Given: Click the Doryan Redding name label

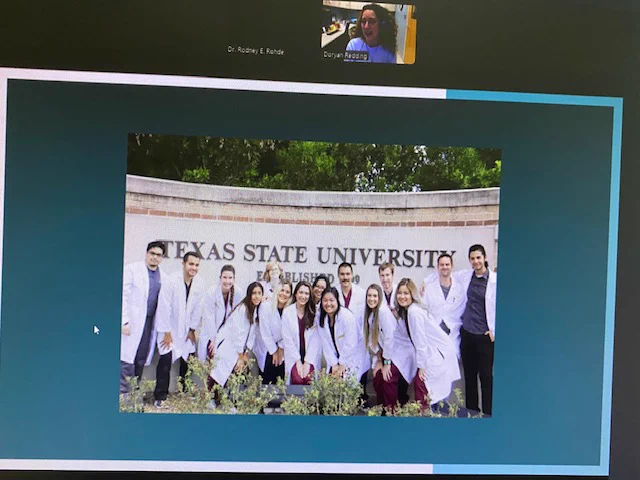Looking at the screenshot, I should [345, 55].
